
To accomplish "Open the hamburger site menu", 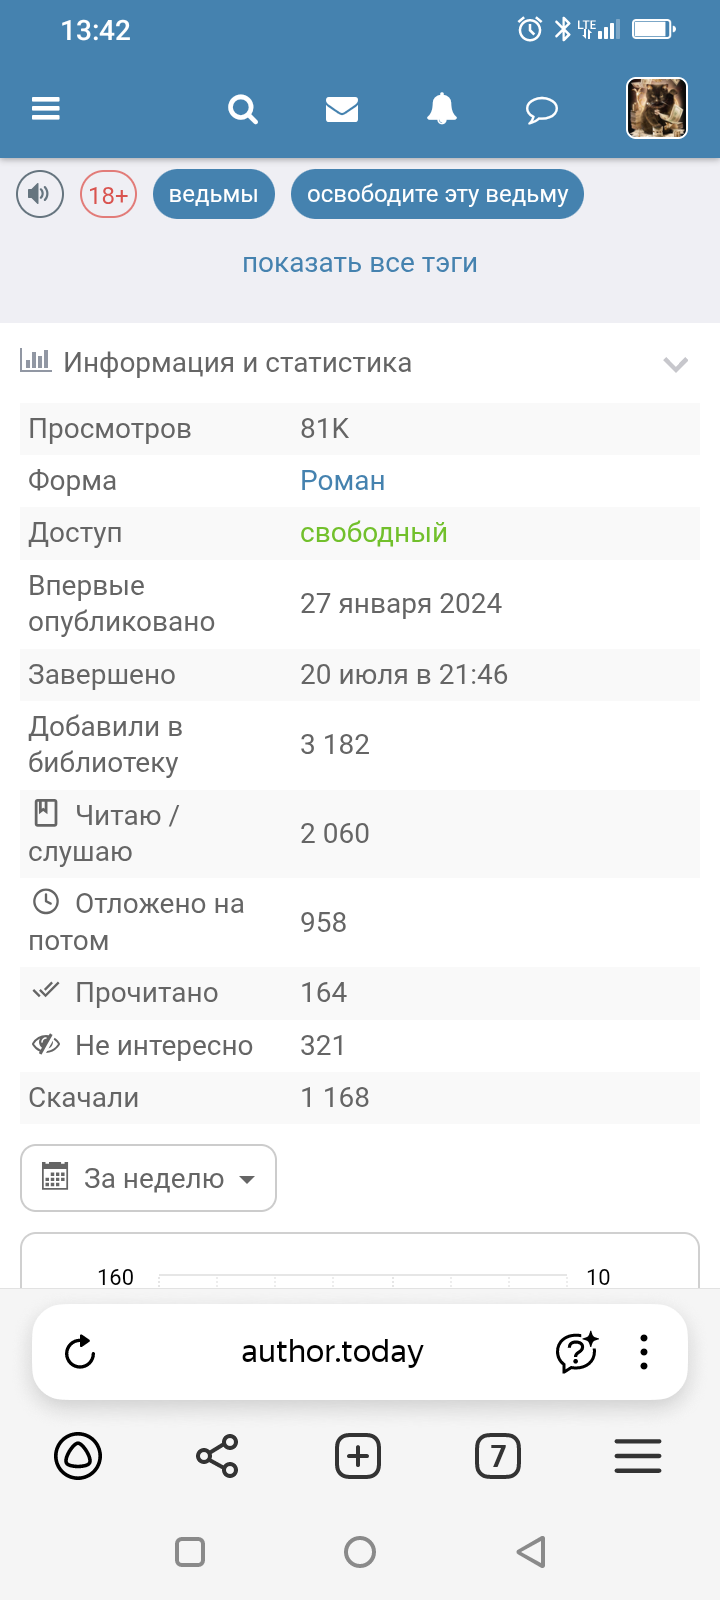I will click(46, 108).
